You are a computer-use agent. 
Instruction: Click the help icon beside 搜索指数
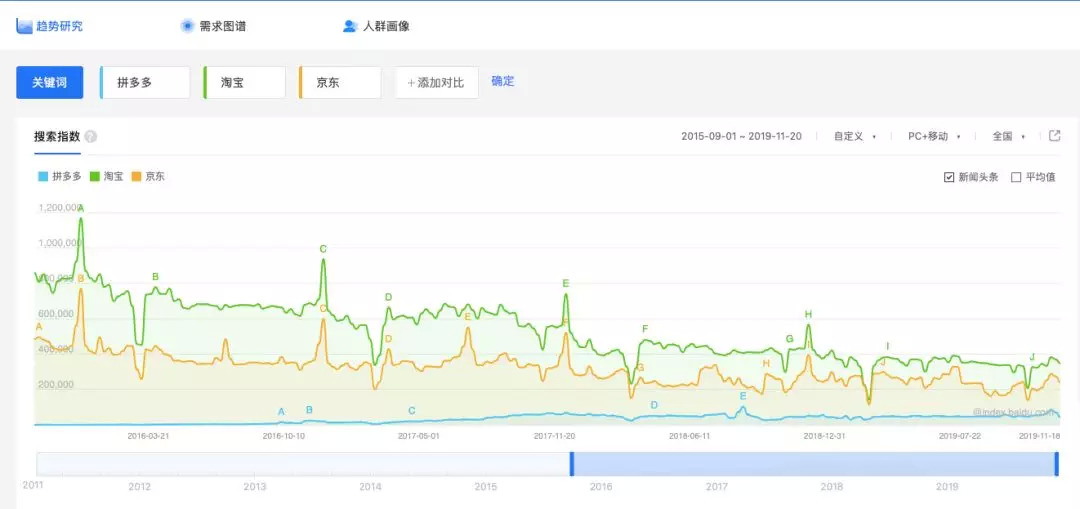(x=91, y=137)
